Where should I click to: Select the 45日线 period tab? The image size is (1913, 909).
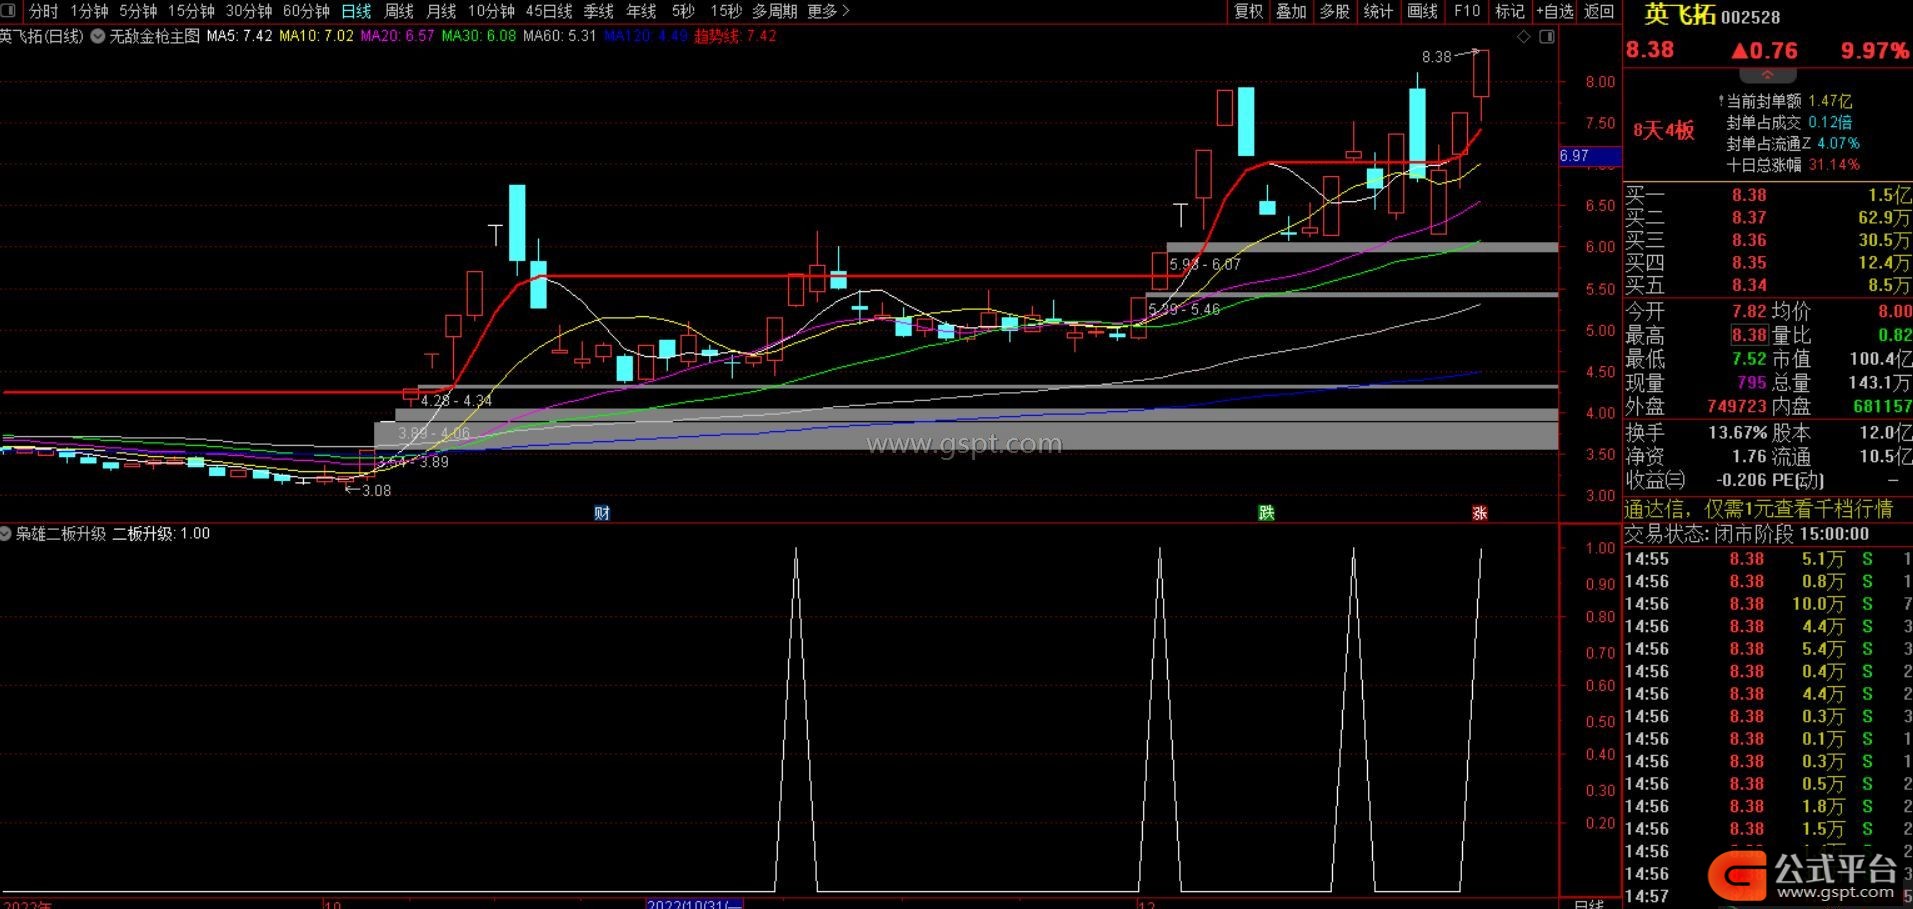click(549, 11)
